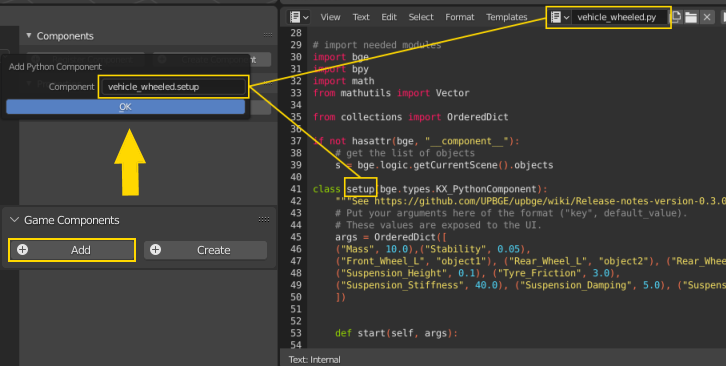The width and height of the screenshot is (726, 366).
Task: Click the line containing "Mass", 10.0
Action: (x=433, y=250)
